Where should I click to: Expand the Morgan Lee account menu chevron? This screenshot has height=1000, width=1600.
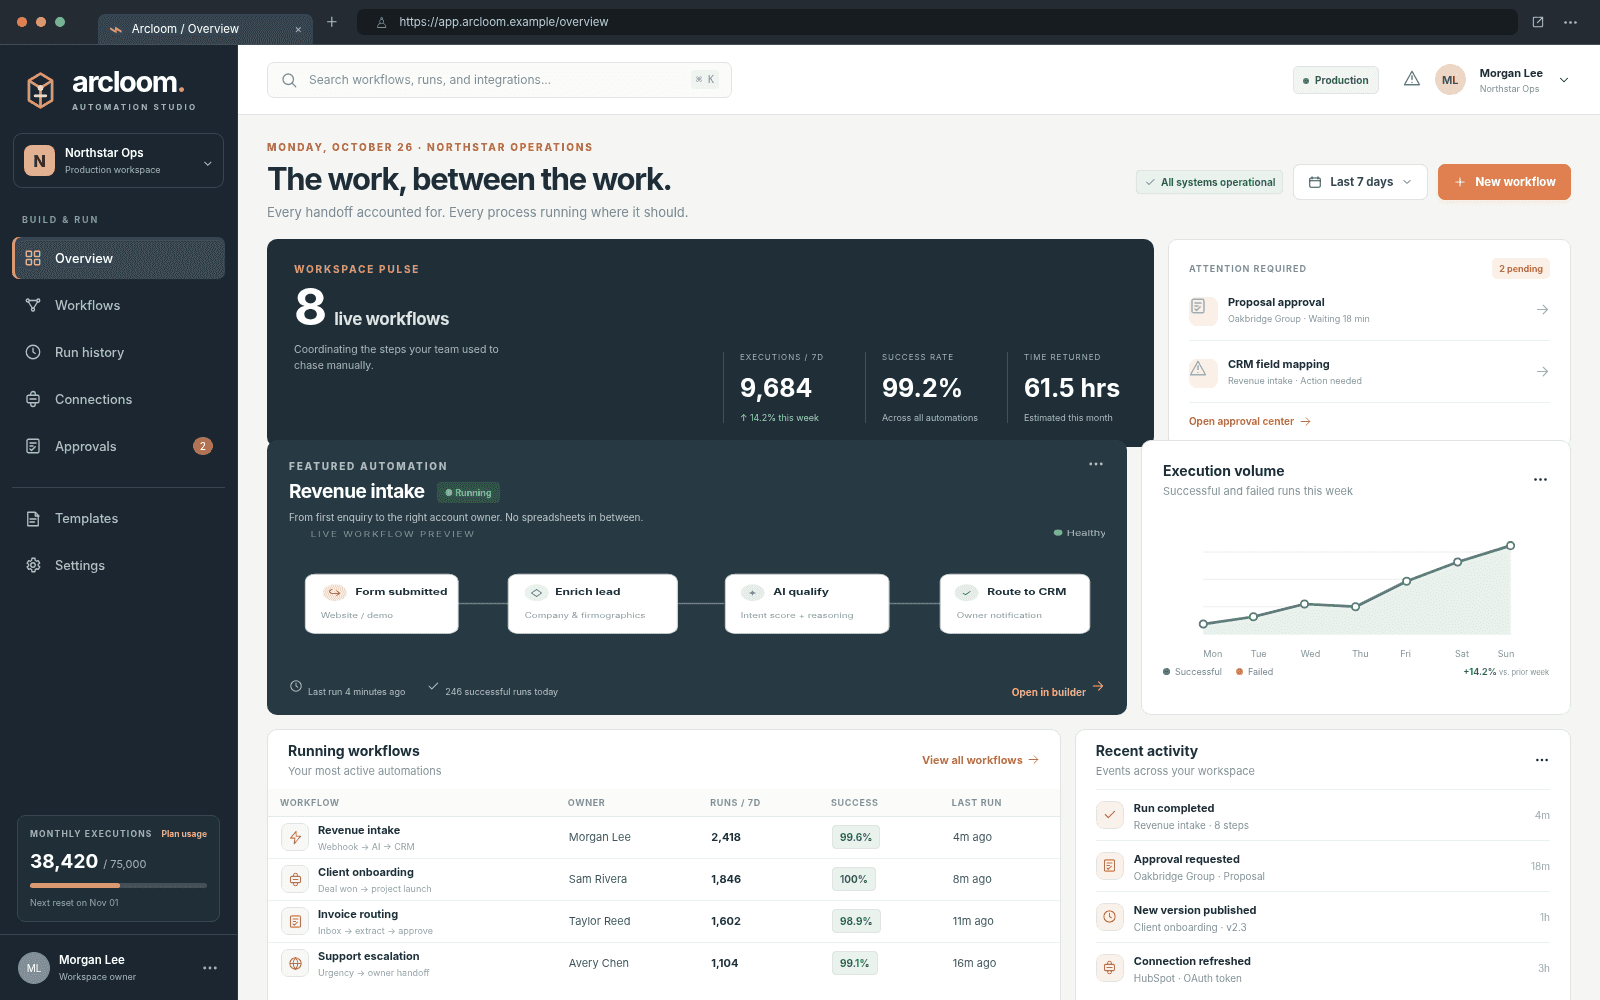pyautogui.click(x=1564, y=80)
